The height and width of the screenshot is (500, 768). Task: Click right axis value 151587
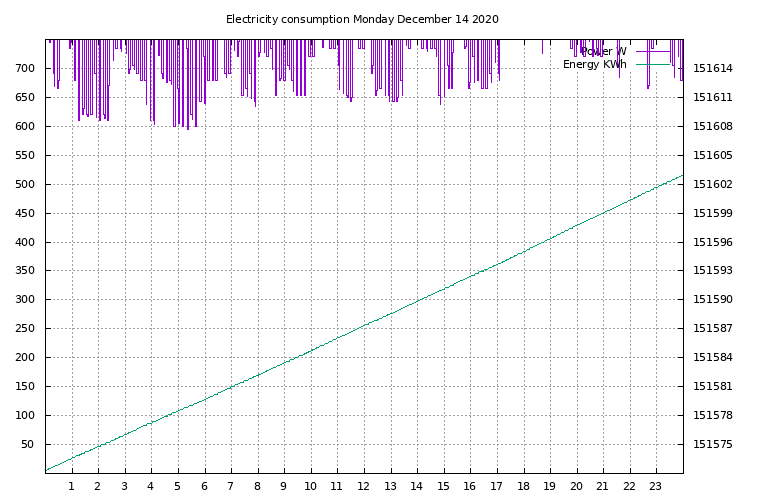point(713,328)
